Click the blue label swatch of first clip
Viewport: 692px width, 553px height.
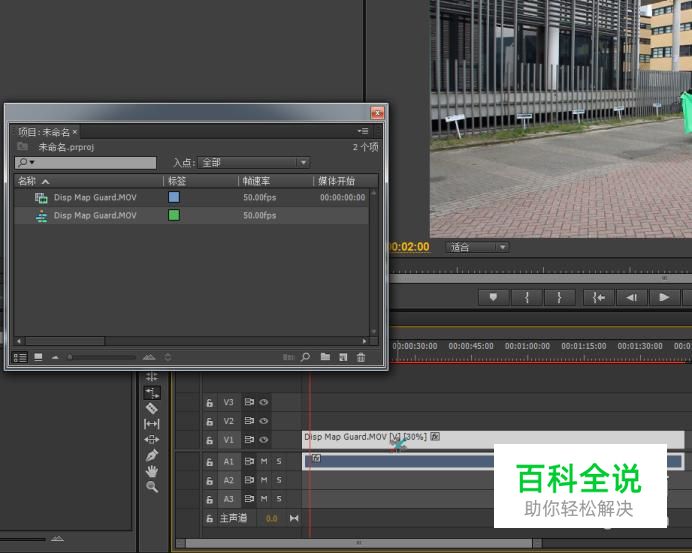coord(174,197)
